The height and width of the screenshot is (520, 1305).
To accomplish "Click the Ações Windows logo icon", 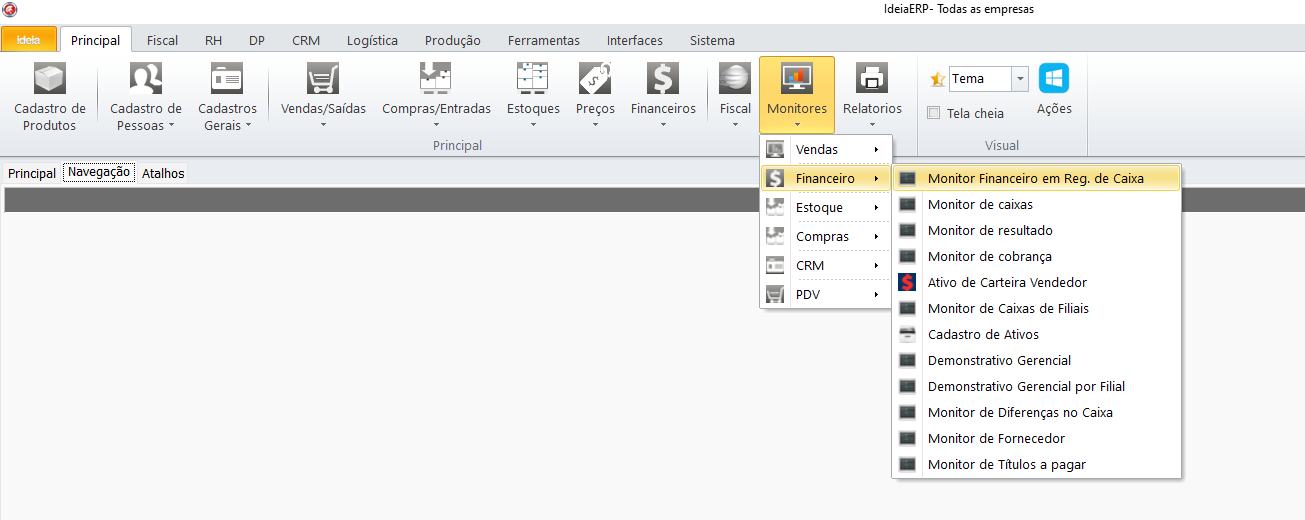I will (x=1054, y=79).
